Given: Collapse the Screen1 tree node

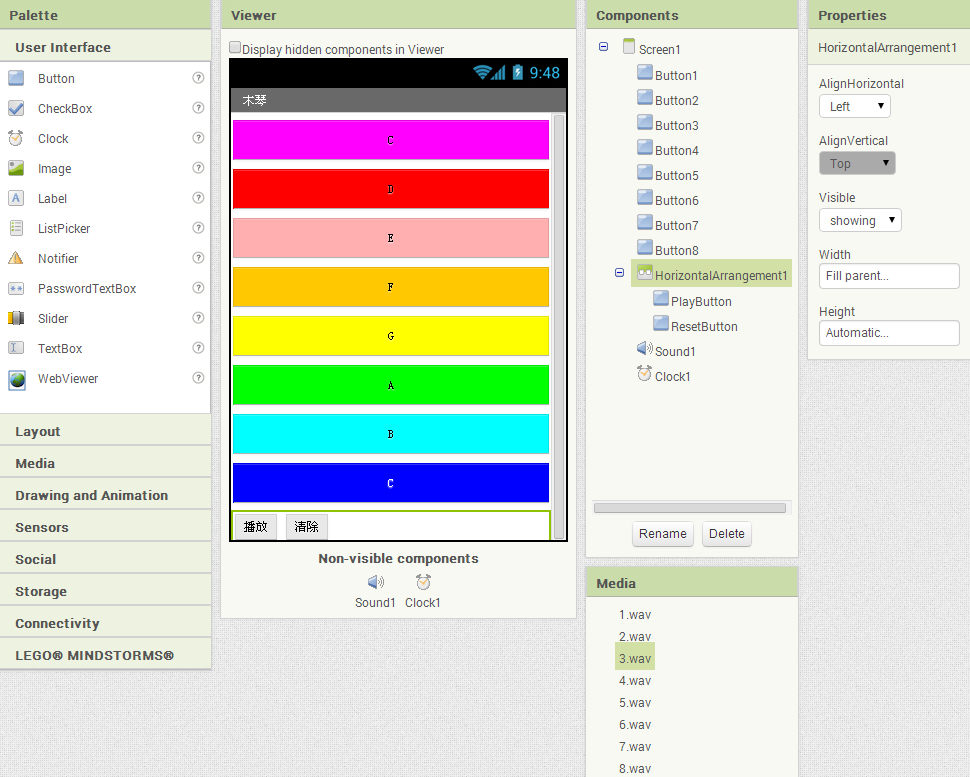Looking at the screenshot, I should (603, 47).
